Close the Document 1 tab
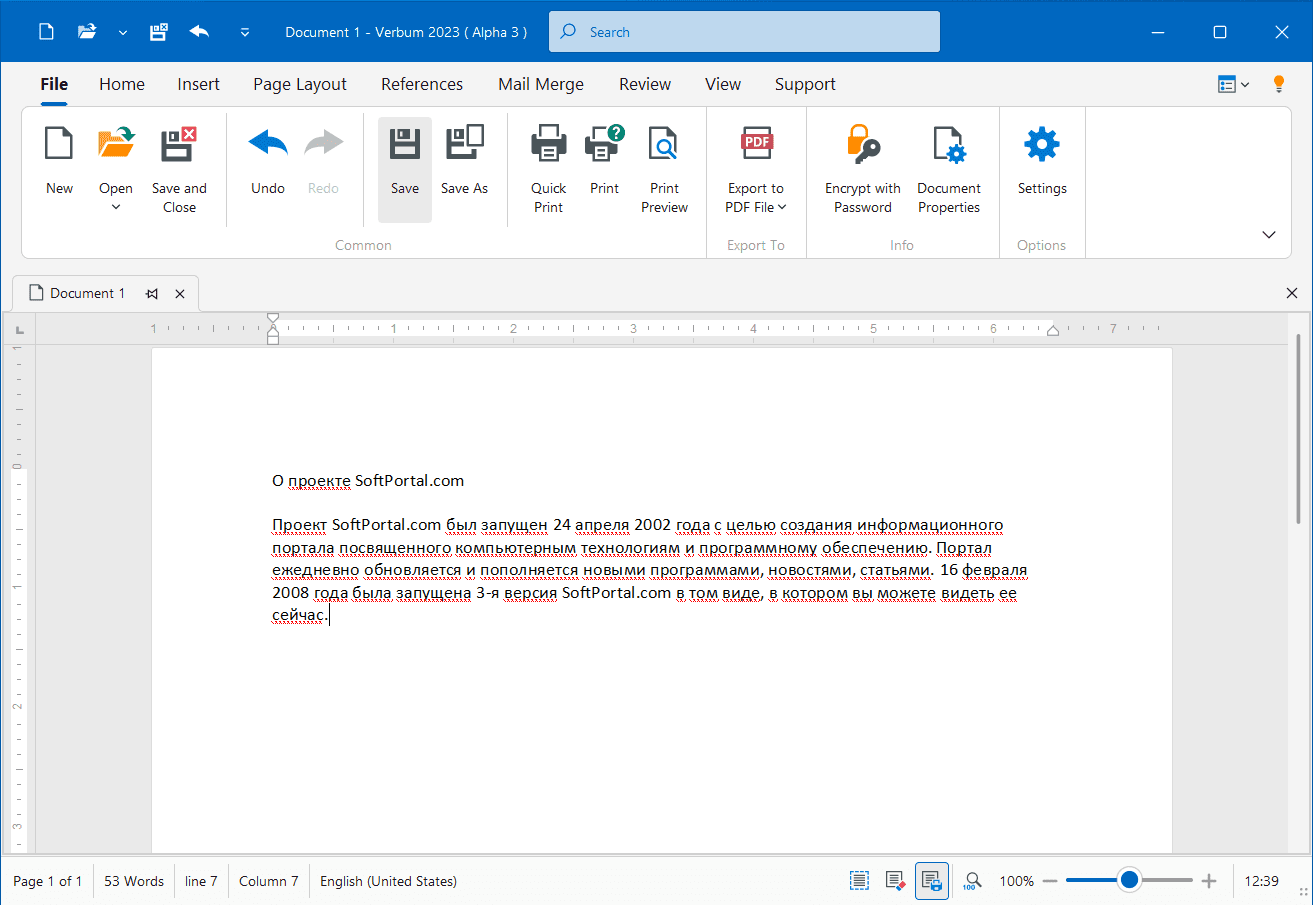 (180, 294)
